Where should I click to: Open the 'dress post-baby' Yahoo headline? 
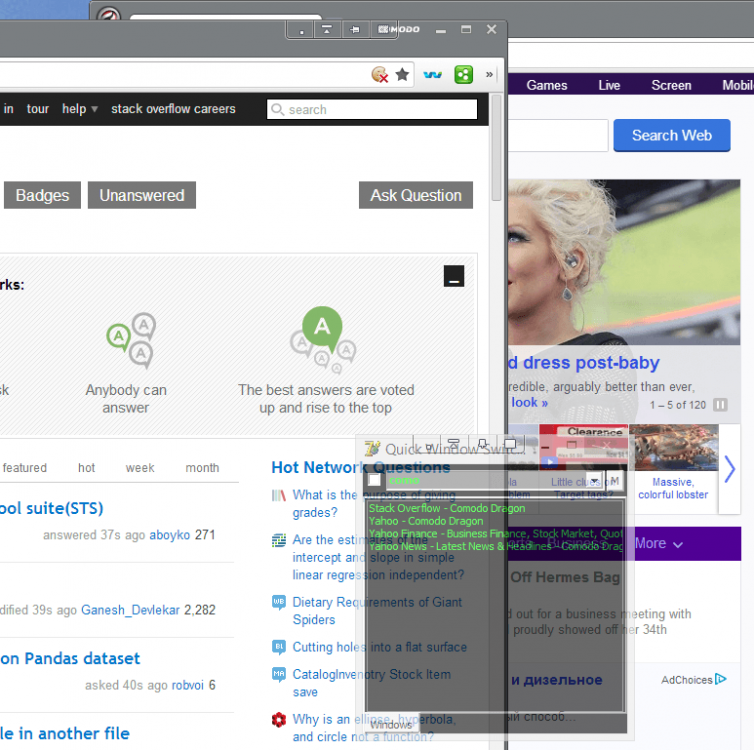584,362
